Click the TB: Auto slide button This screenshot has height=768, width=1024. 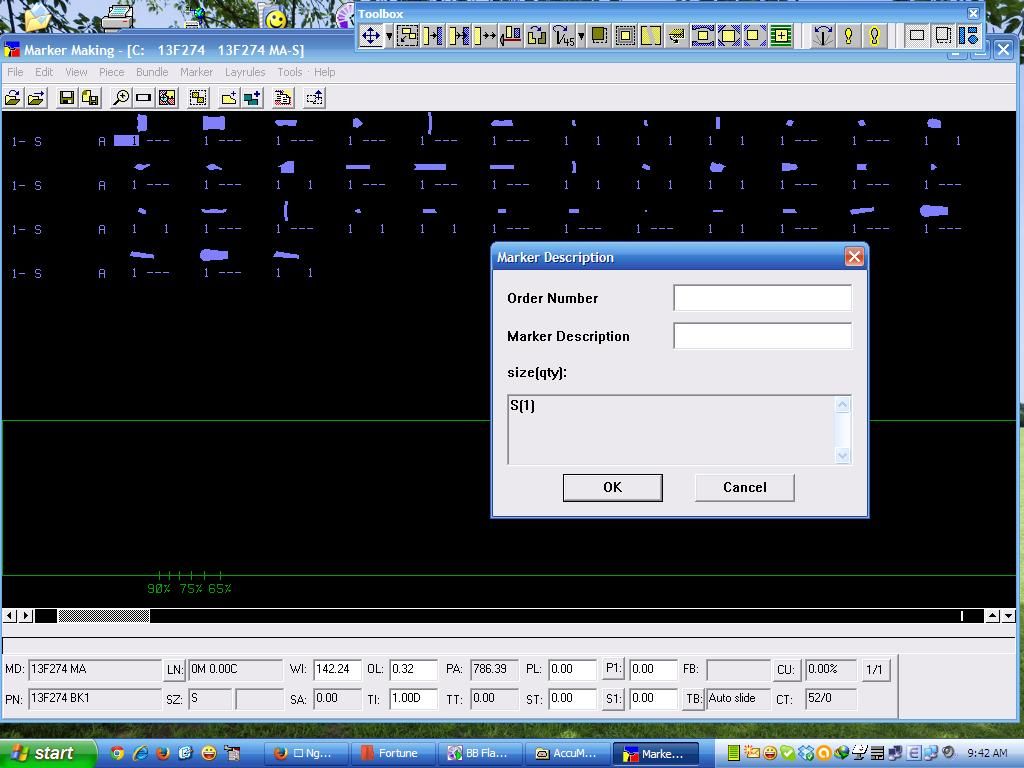click(693, 699)
